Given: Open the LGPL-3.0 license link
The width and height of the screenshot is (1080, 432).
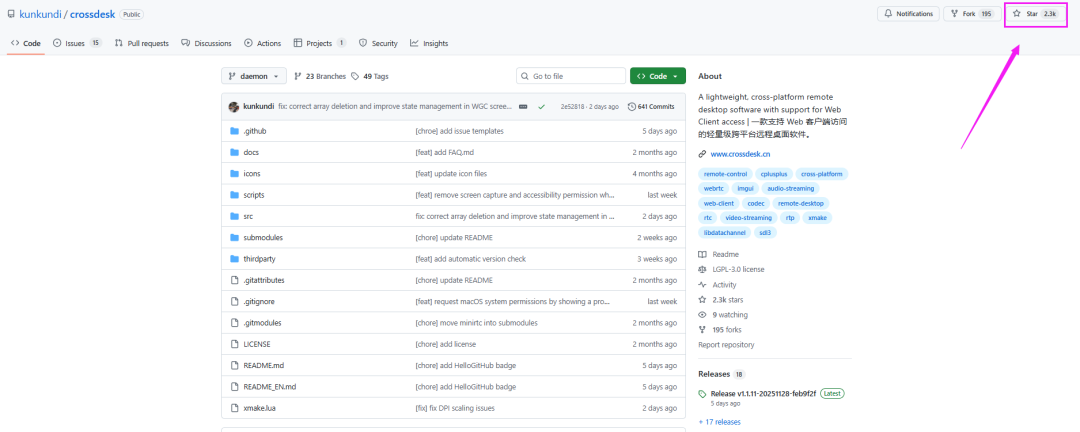Looking at the screenshot, I should pyautogui.click(x=738, y=269).
